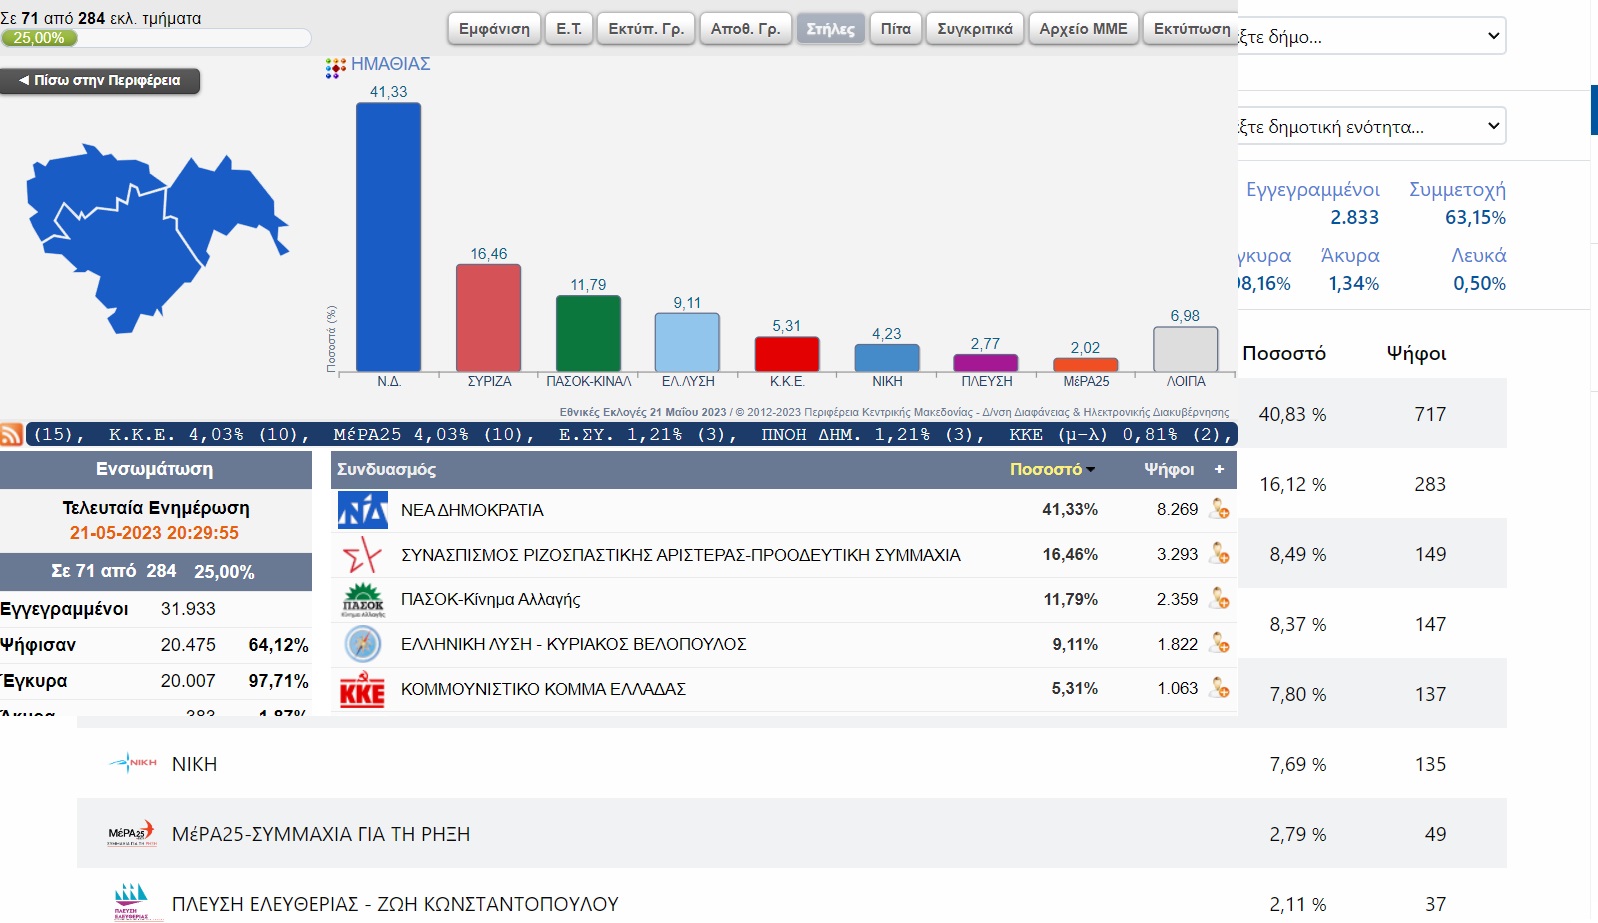Click the ΝΙΚΗ party logo
Image resolution: width=1598 pixels, height=923 pixels.
(x=132, y=763)
